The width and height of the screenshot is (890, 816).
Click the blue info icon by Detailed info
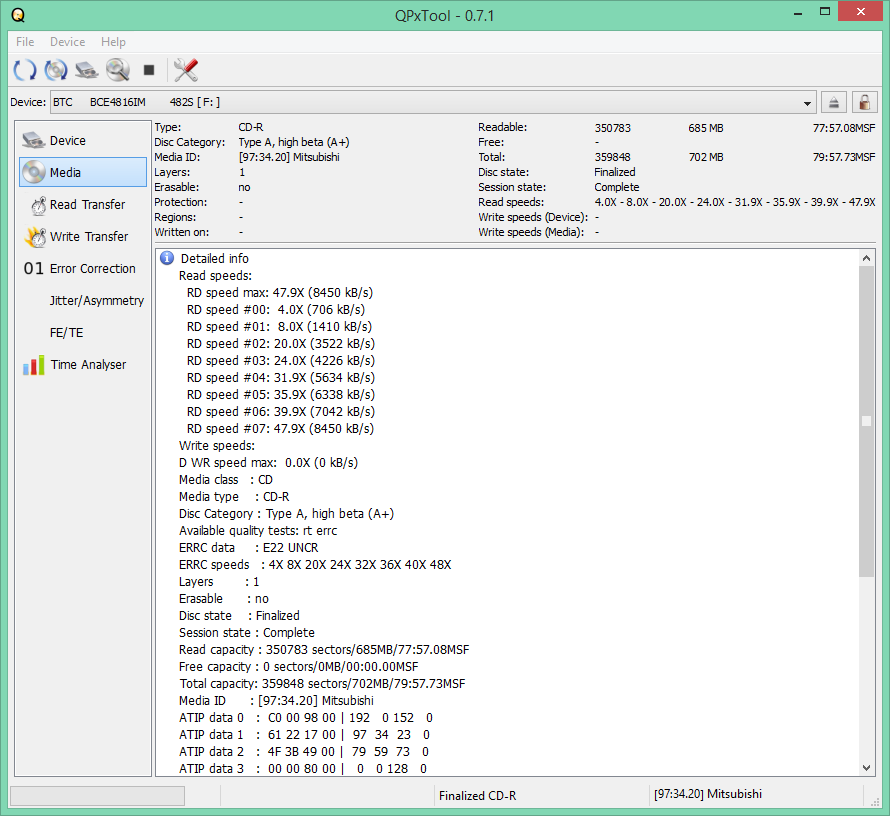click(167, 258)
